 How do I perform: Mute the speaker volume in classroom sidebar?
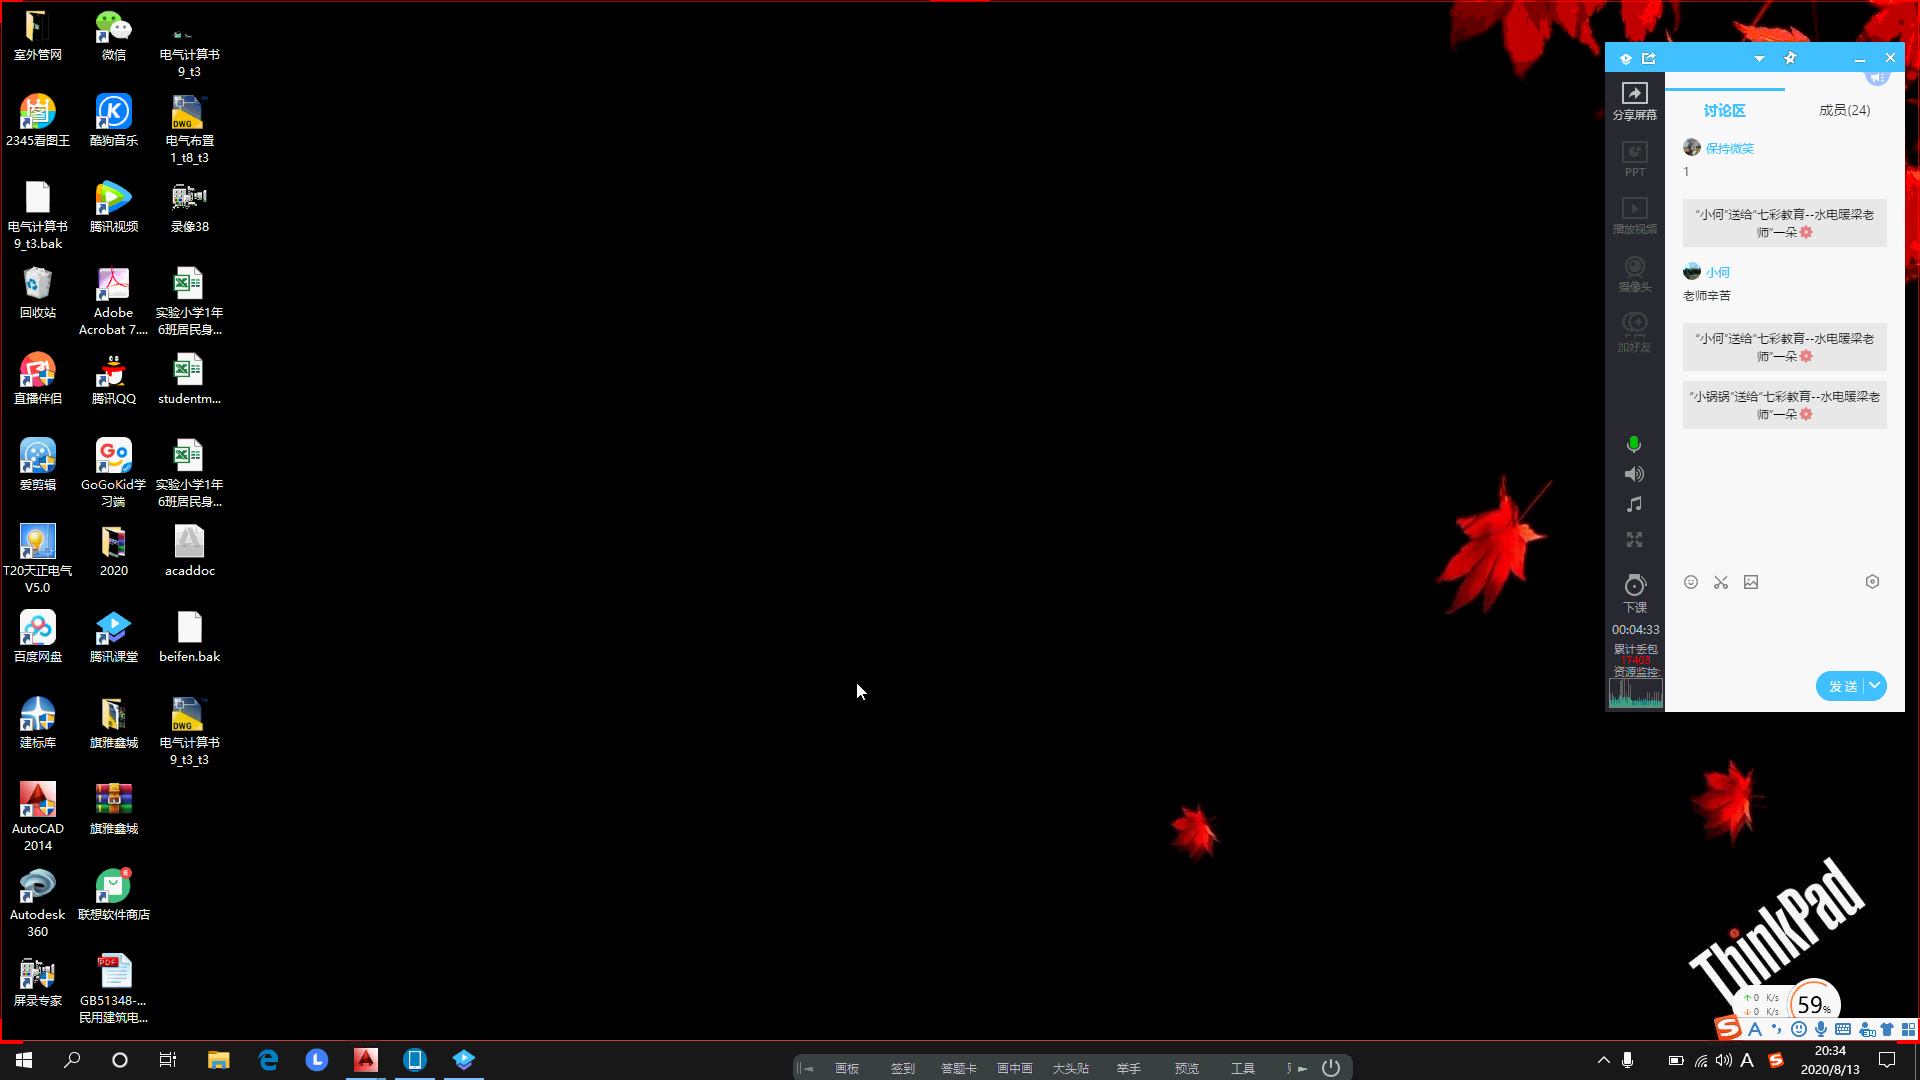pyautogui.click(x=1634, y=474)
